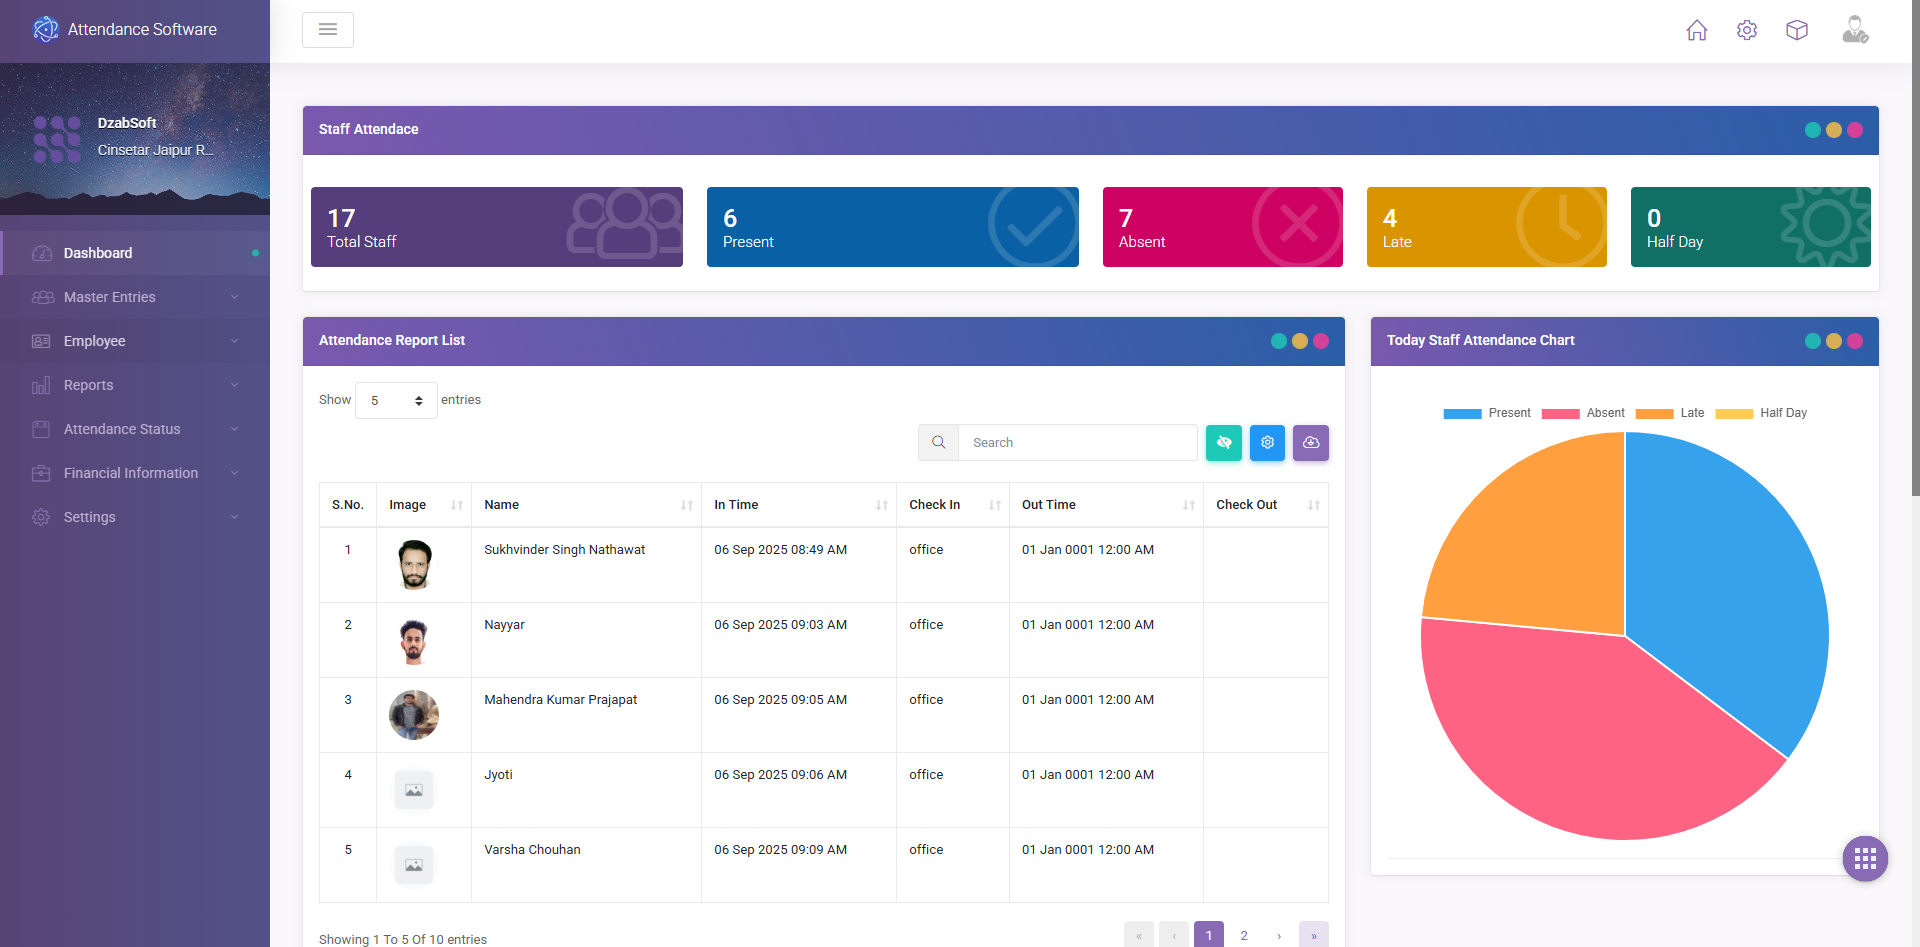Expand the Reports sidebar menu
This screenshot has width=1920, height=947.
pyautogui.click(x=135, y=385)
